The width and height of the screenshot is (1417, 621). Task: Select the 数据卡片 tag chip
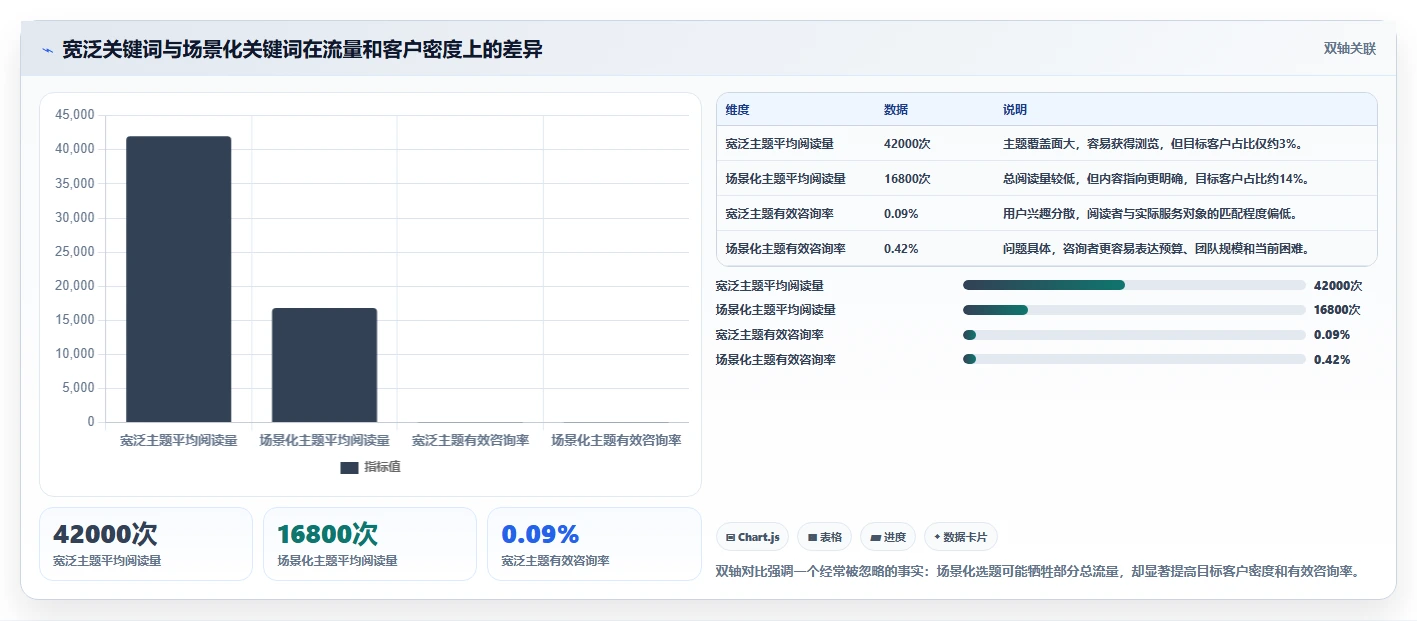961,537
